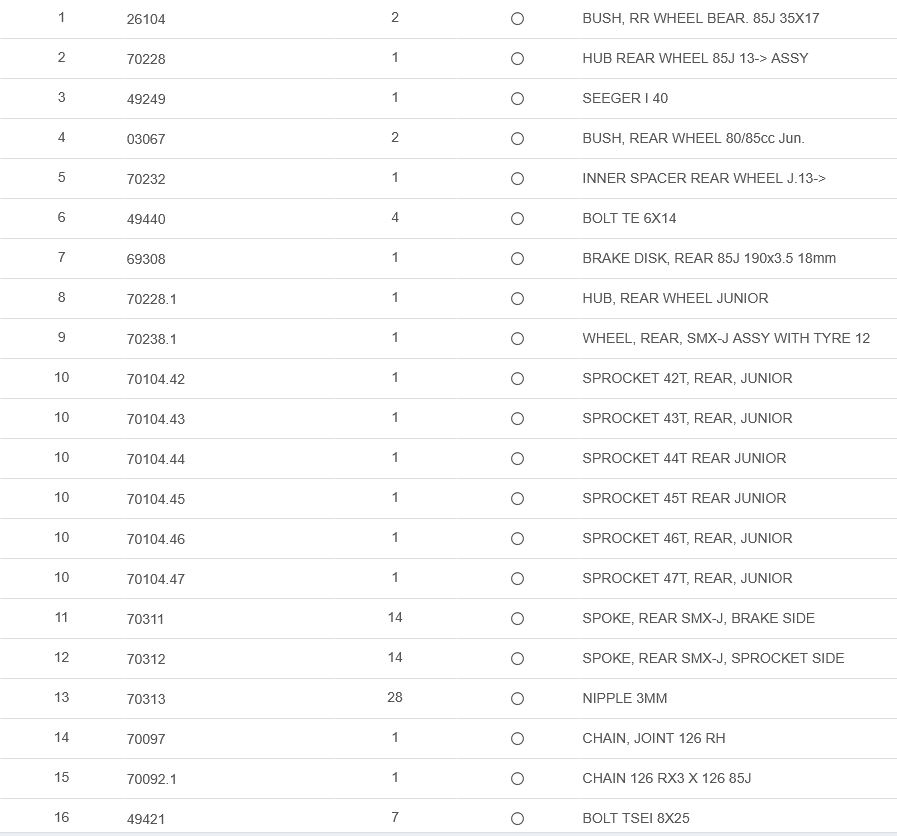This screenshot has height=836, width=897.
Task: Select the circle for BOLT TSEI 8X25
Action: point(517,819)
